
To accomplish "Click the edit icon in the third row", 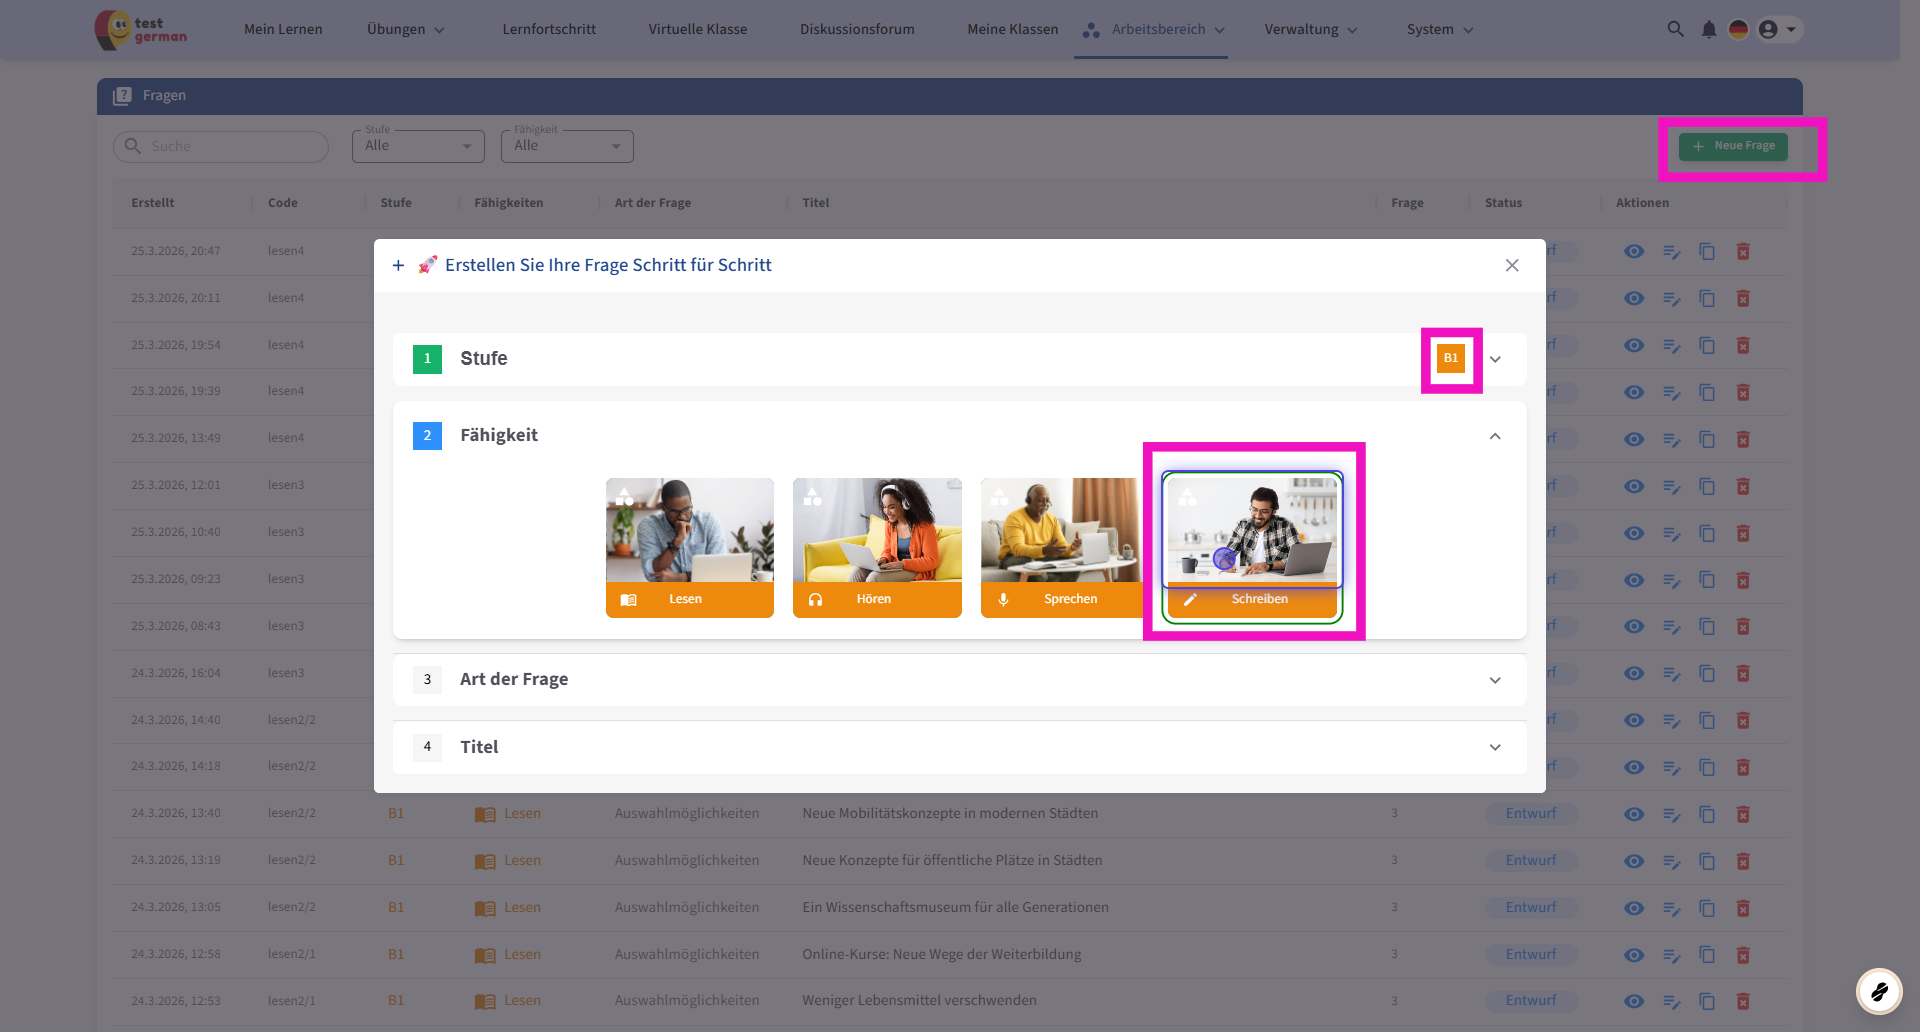I will (1671, 346).
